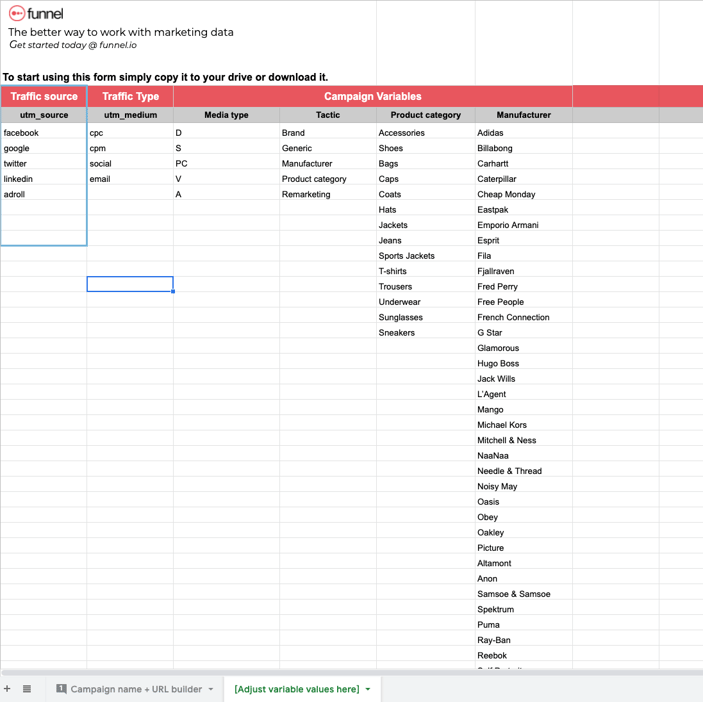Select the Generic tactic cell
This screenshot has height=702, width=703.
(x=328, y=148)
